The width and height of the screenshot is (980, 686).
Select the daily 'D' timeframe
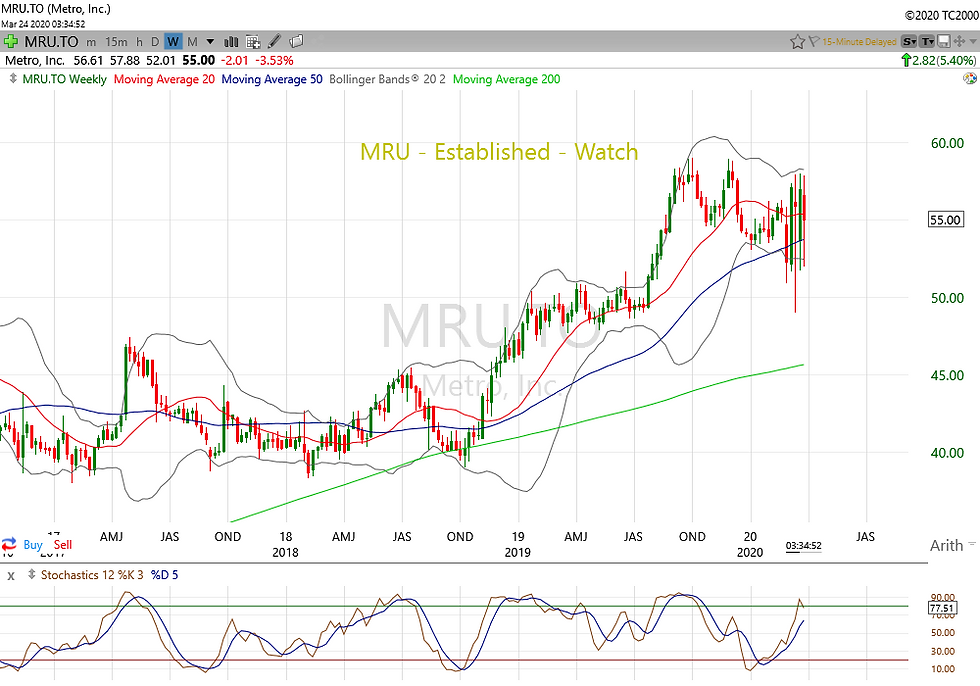click(x=155, y=42)
